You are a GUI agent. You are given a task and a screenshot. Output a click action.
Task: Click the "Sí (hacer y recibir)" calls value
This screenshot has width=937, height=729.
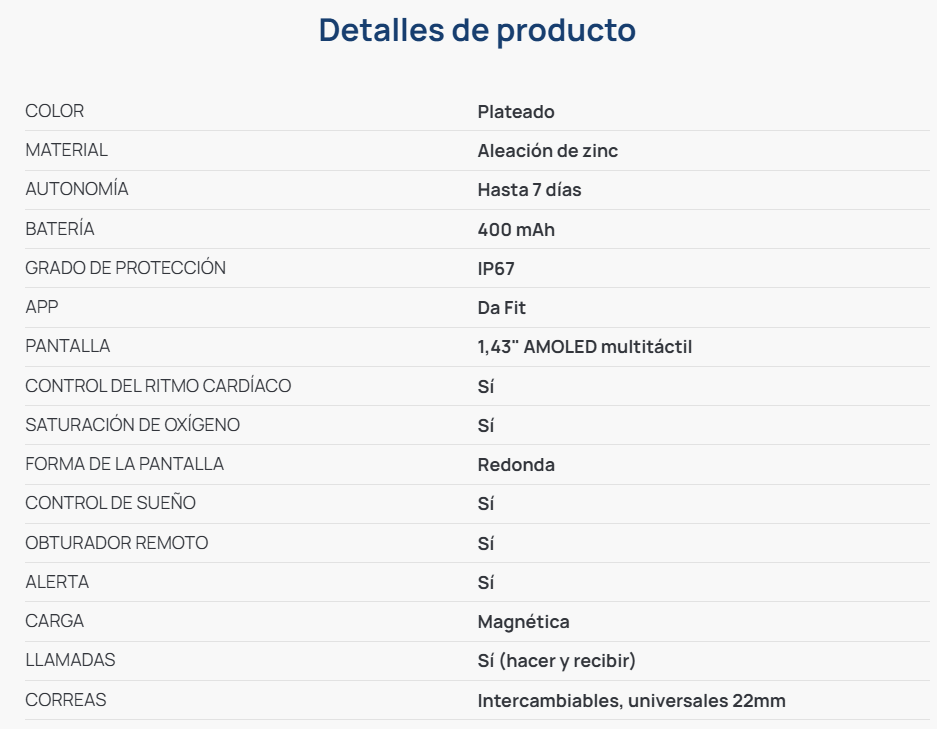click(556, 661)
